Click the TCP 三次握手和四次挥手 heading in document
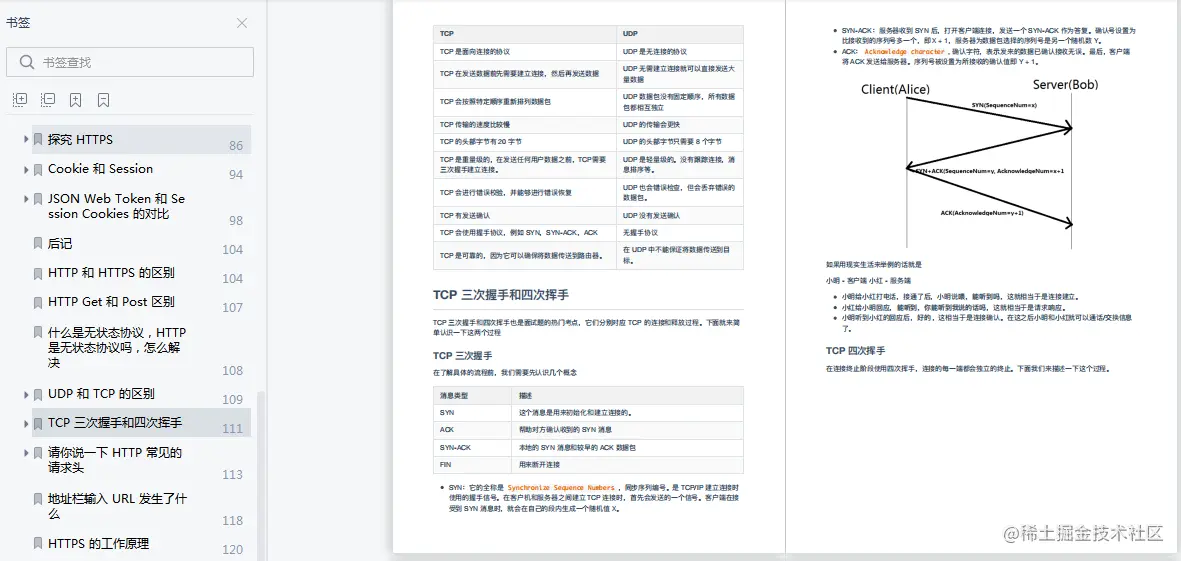The width and height of the screenshot is (1181, 561). click(506, 294)
